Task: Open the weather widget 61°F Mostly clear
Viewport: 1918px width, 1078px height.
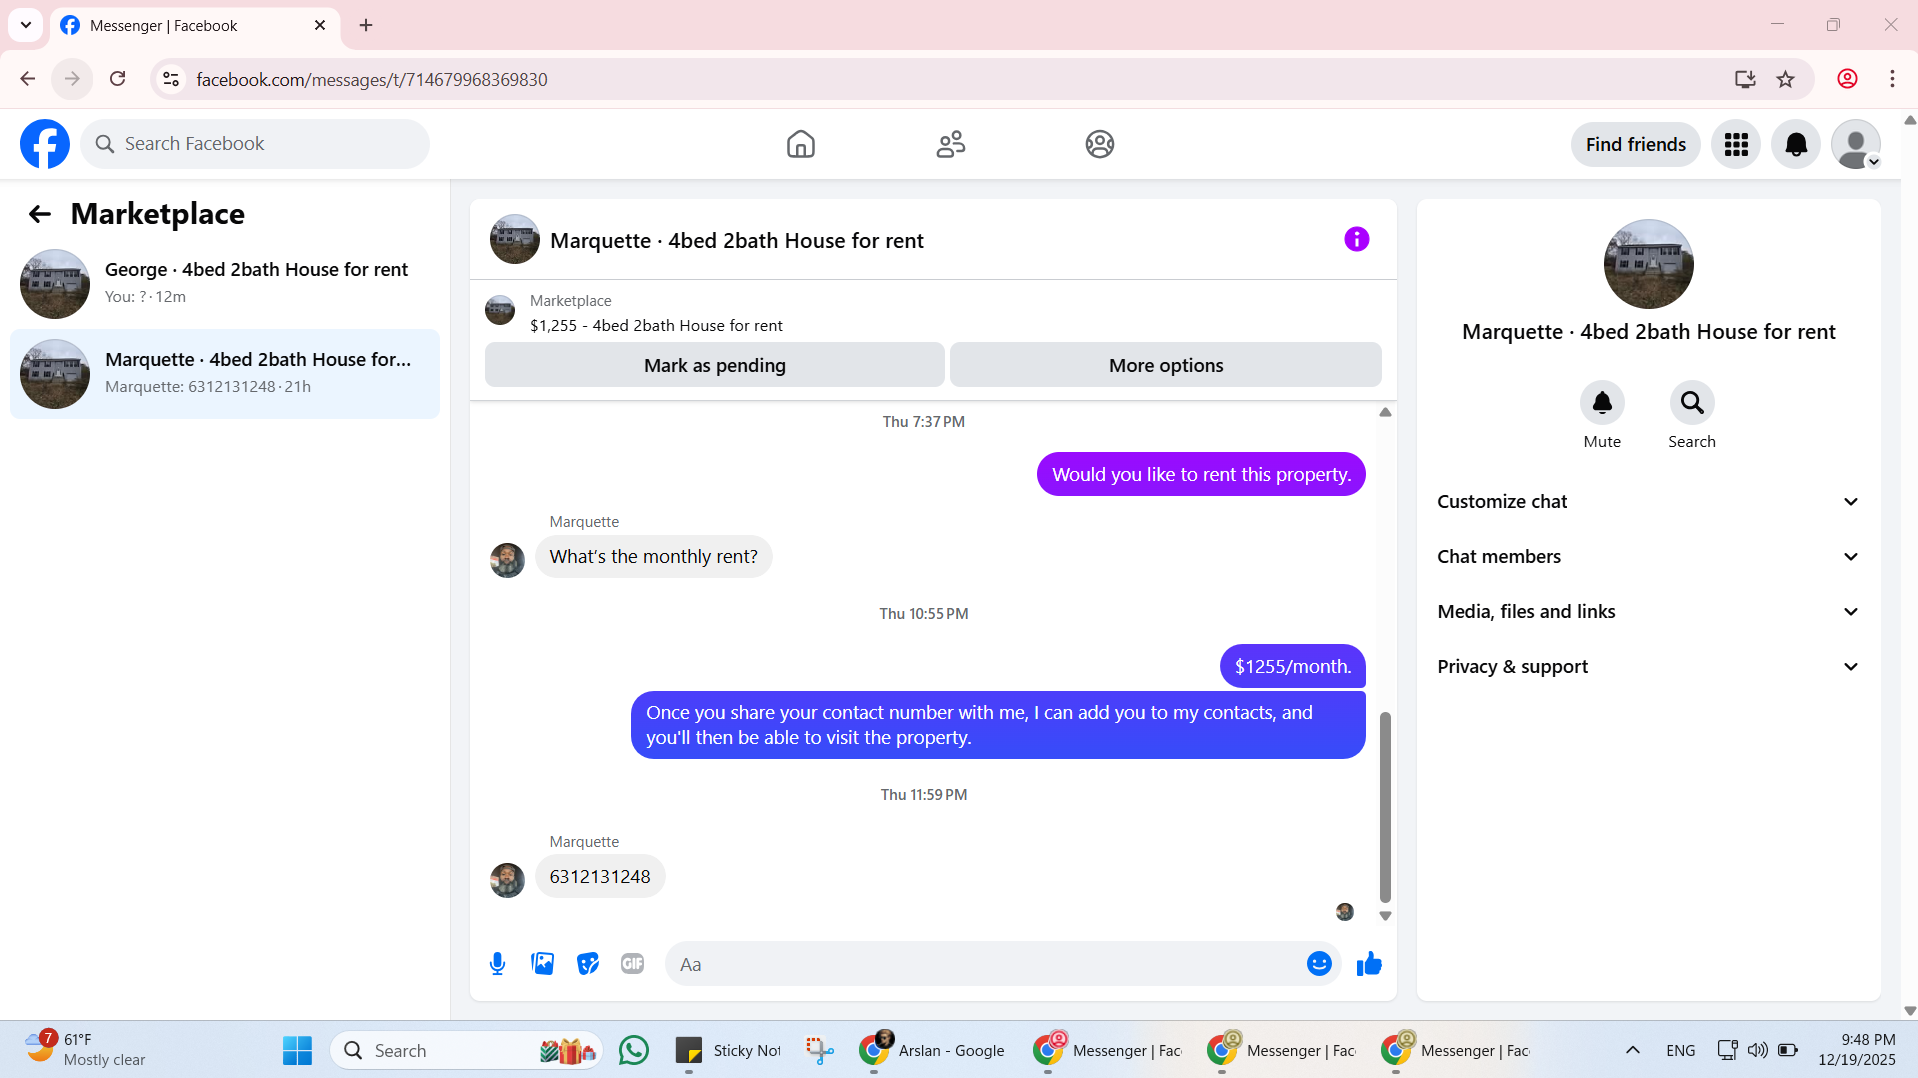Action: (86, 1050)
